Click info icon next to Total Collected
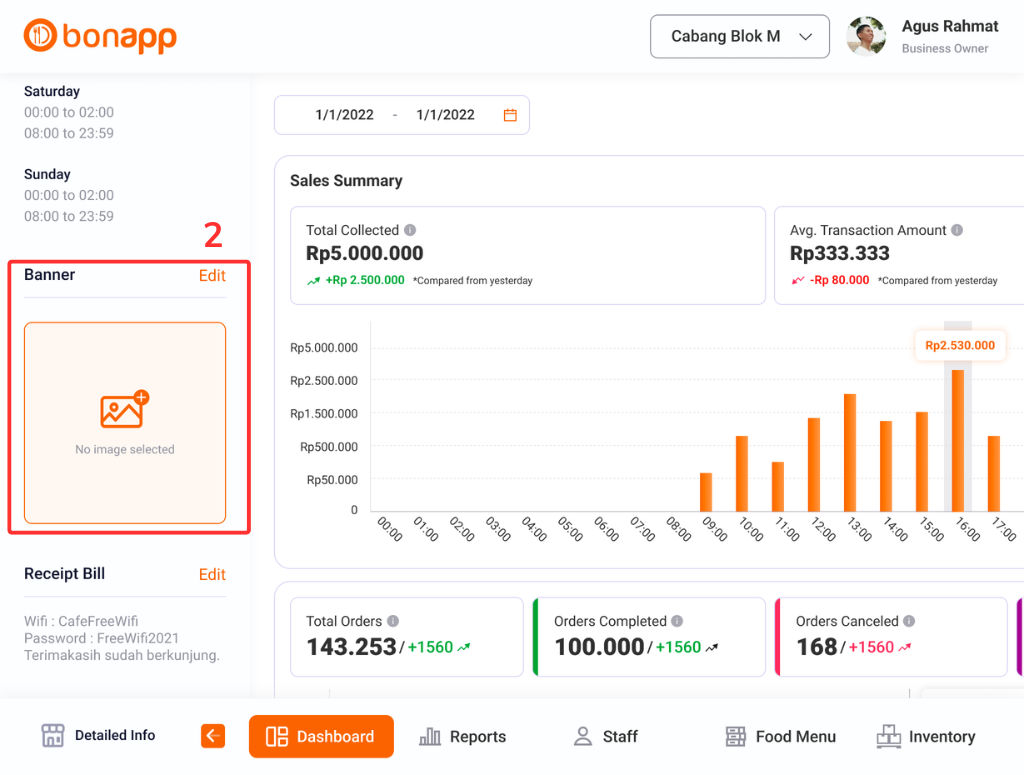1024x775 pixels. click(409, 230)
